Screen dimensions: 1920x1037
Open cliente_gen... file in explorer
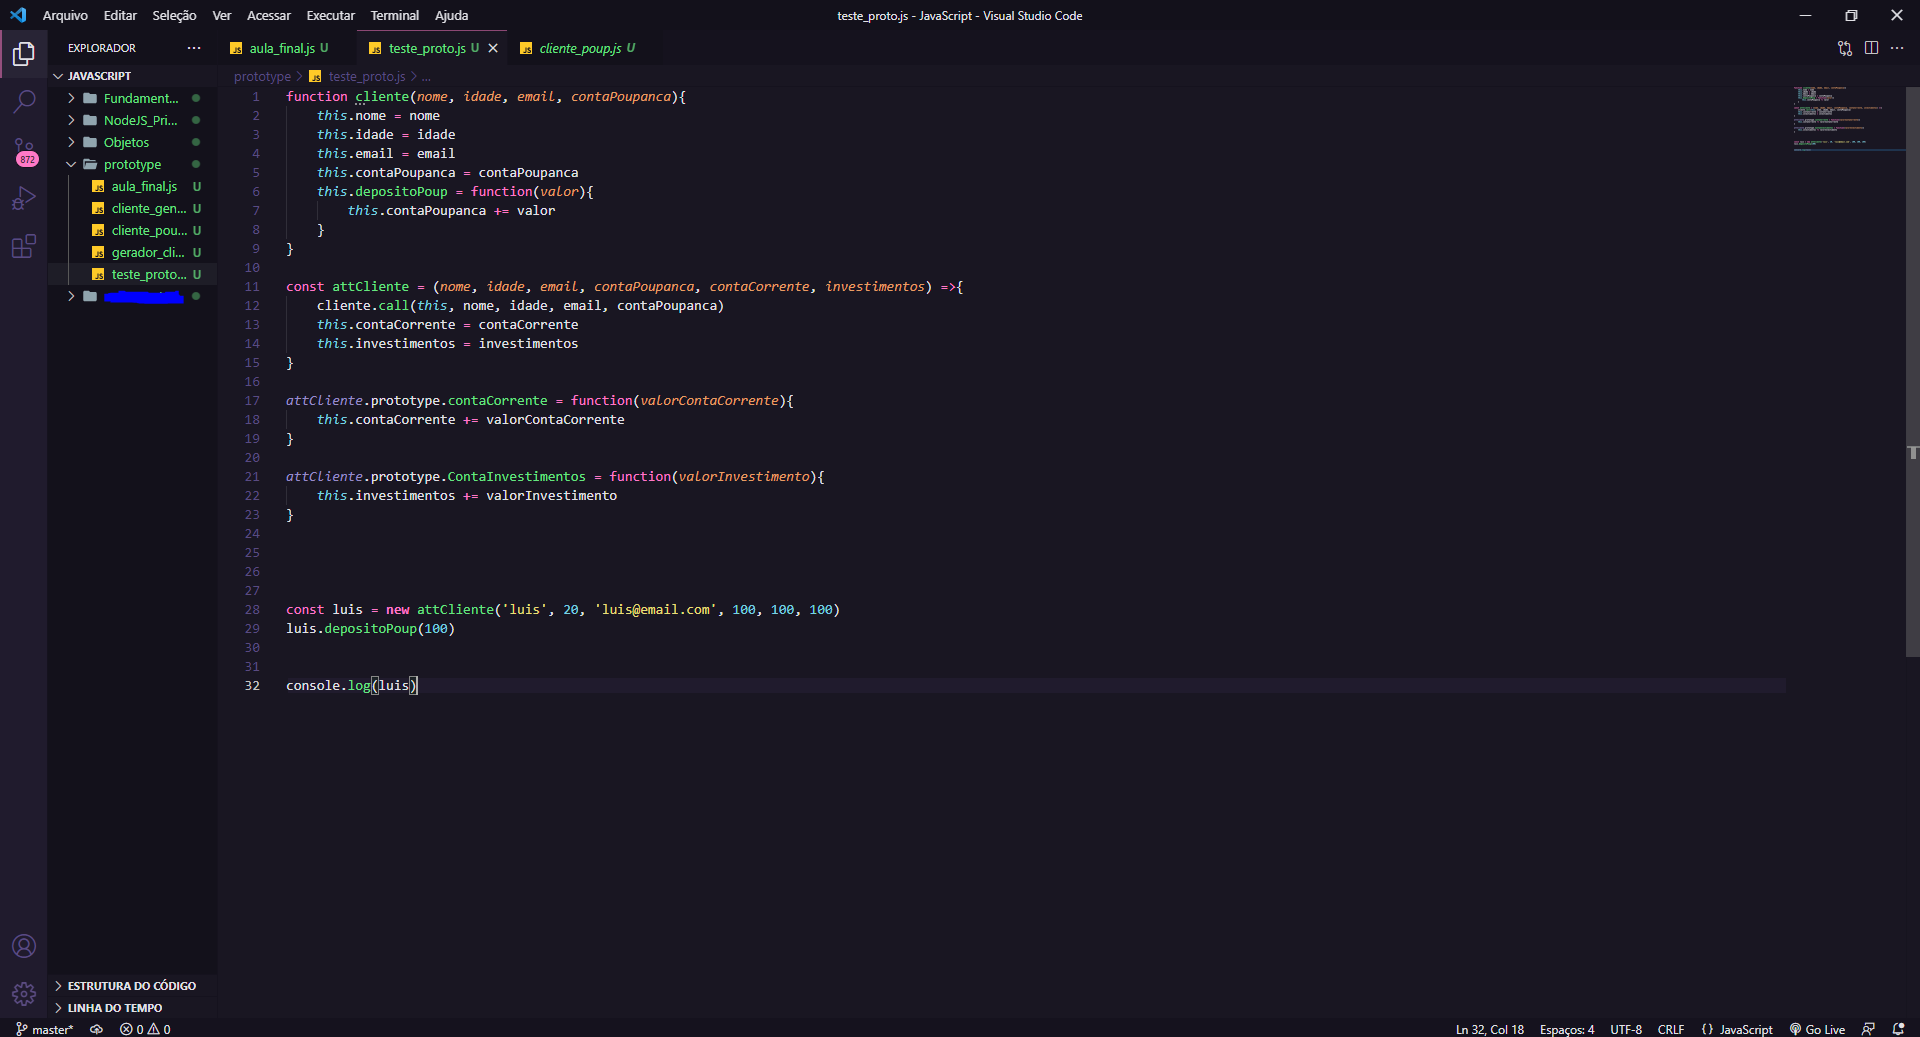coord(132,208)
